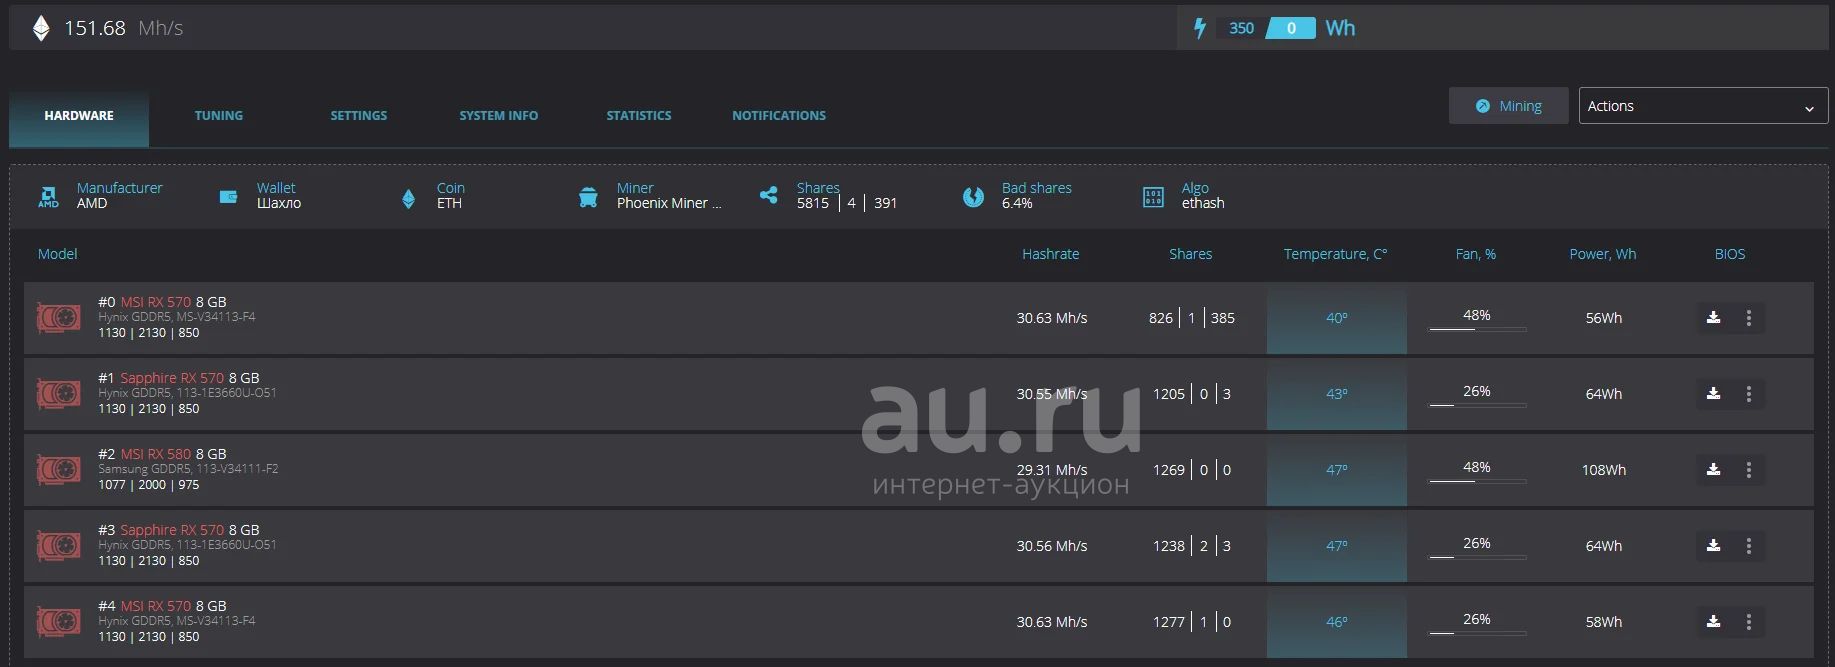The height and width of the screenshot is (667, 1835).
Task: Click the Algo binary icon
Action: click(1153, 197)
